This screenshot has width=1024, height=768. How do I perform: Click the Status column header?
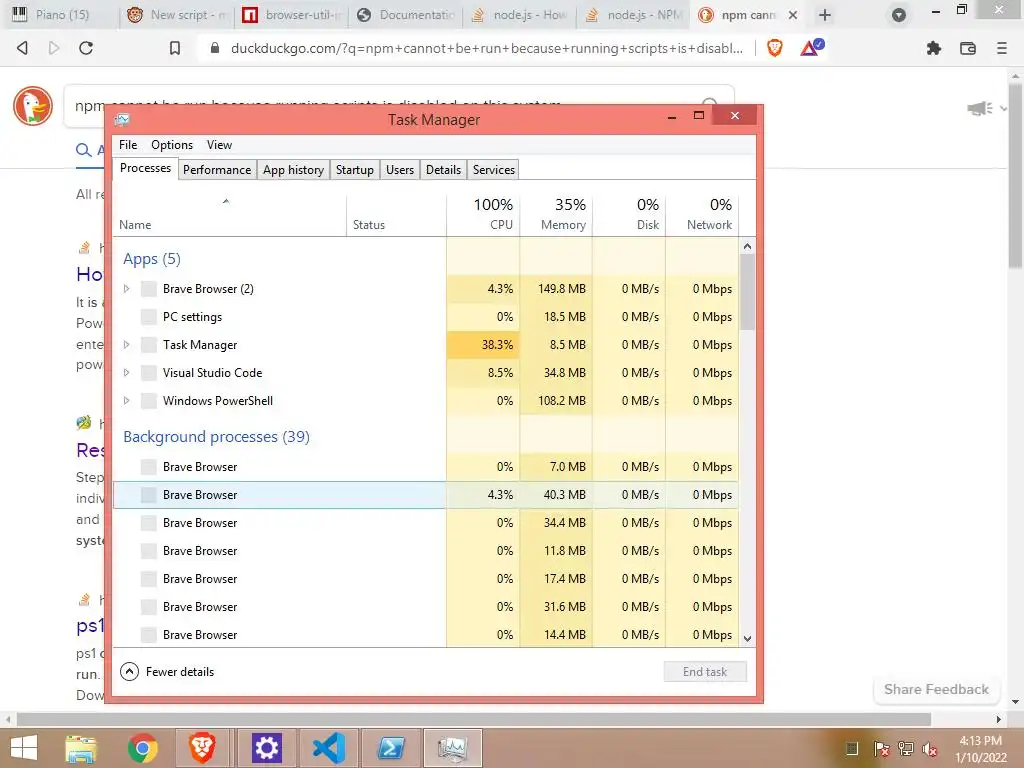pyautogui.click(x=396, y=214)
